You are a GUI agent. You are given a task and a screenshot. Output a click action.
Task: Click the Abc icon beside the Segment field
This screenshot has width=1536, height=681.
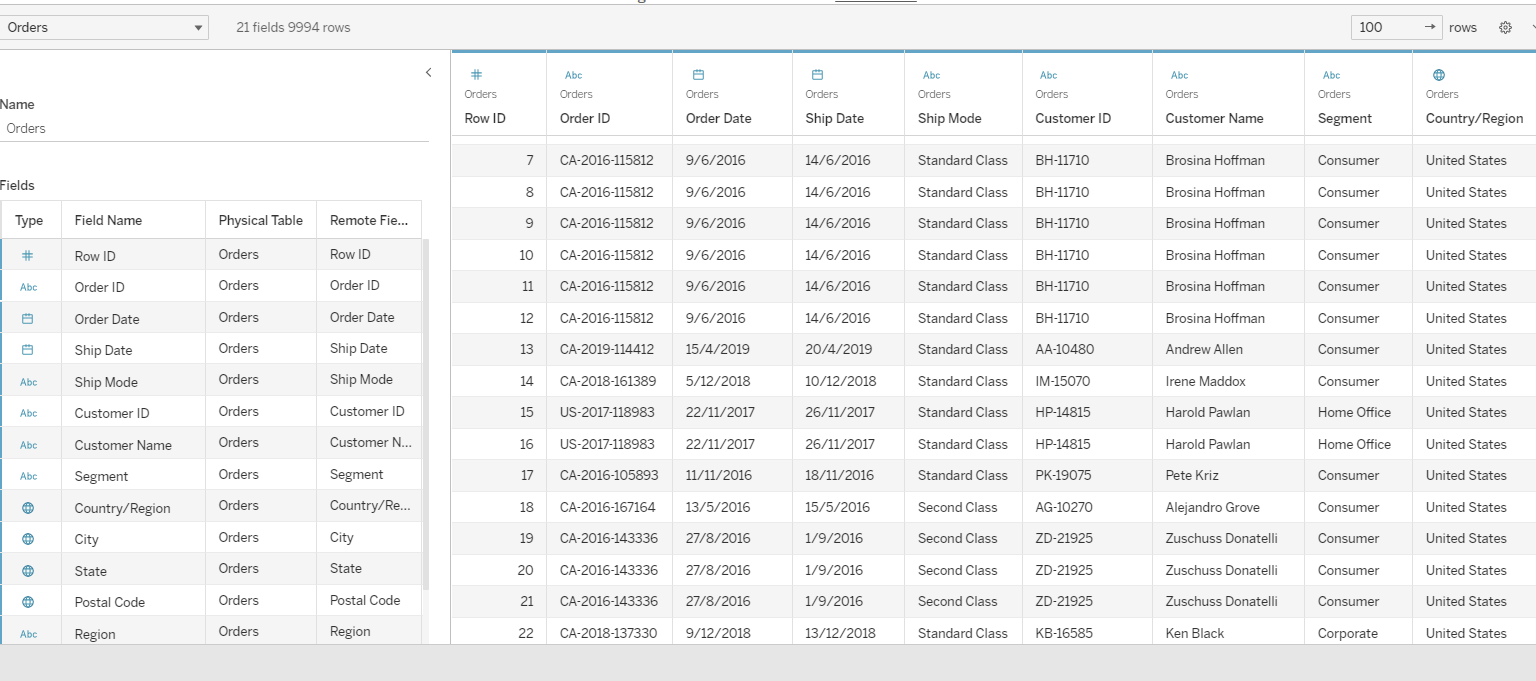click(28, 476)
